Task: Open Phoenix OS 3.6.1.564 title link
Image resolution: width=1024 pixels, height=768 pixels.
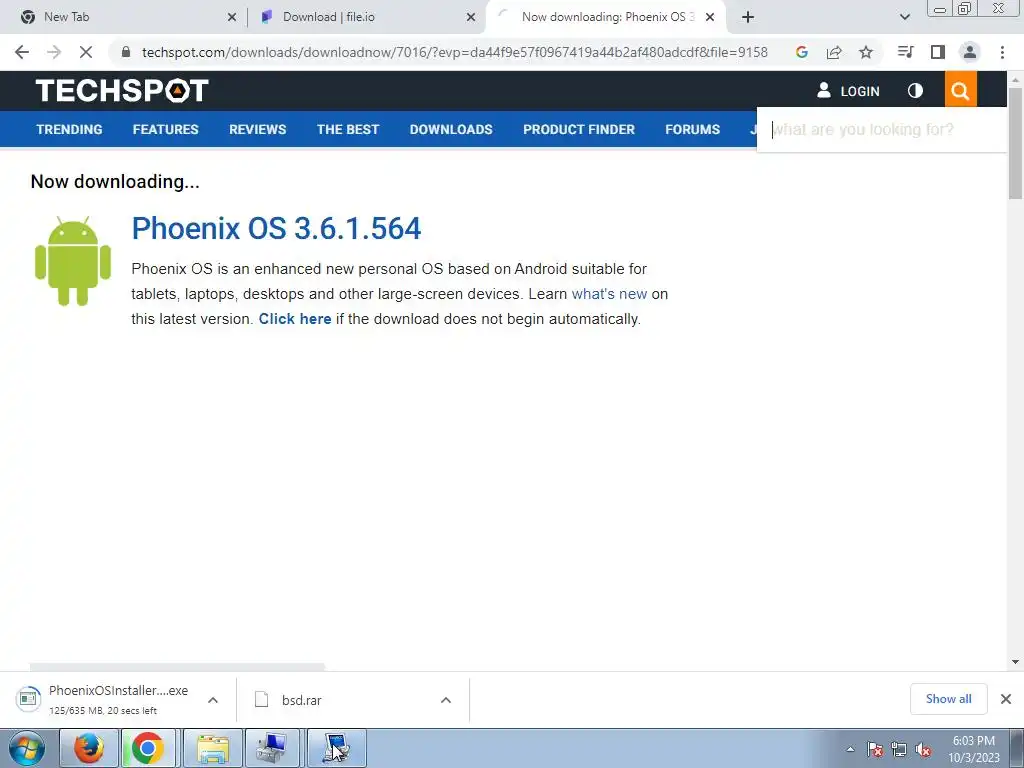Action: [x=276, y=229]
